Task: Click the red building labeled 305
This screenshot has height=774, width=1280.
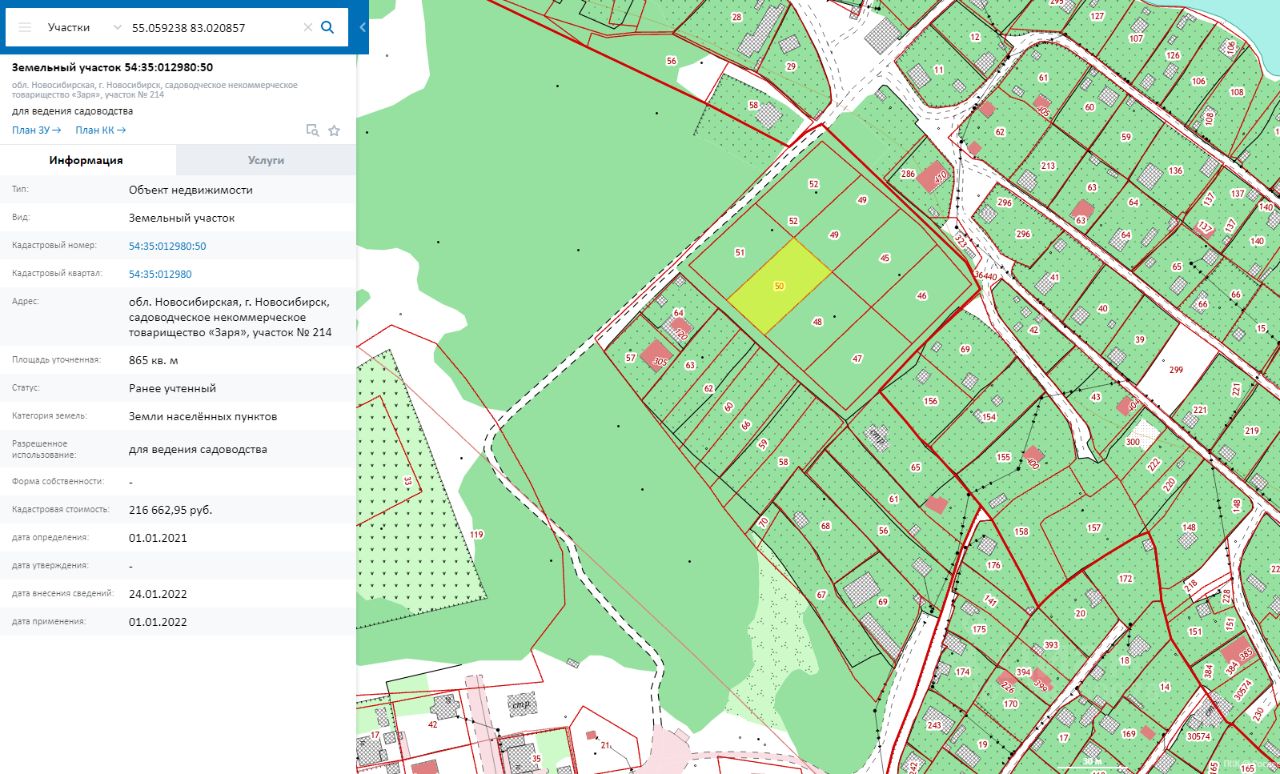Action: 657,358
